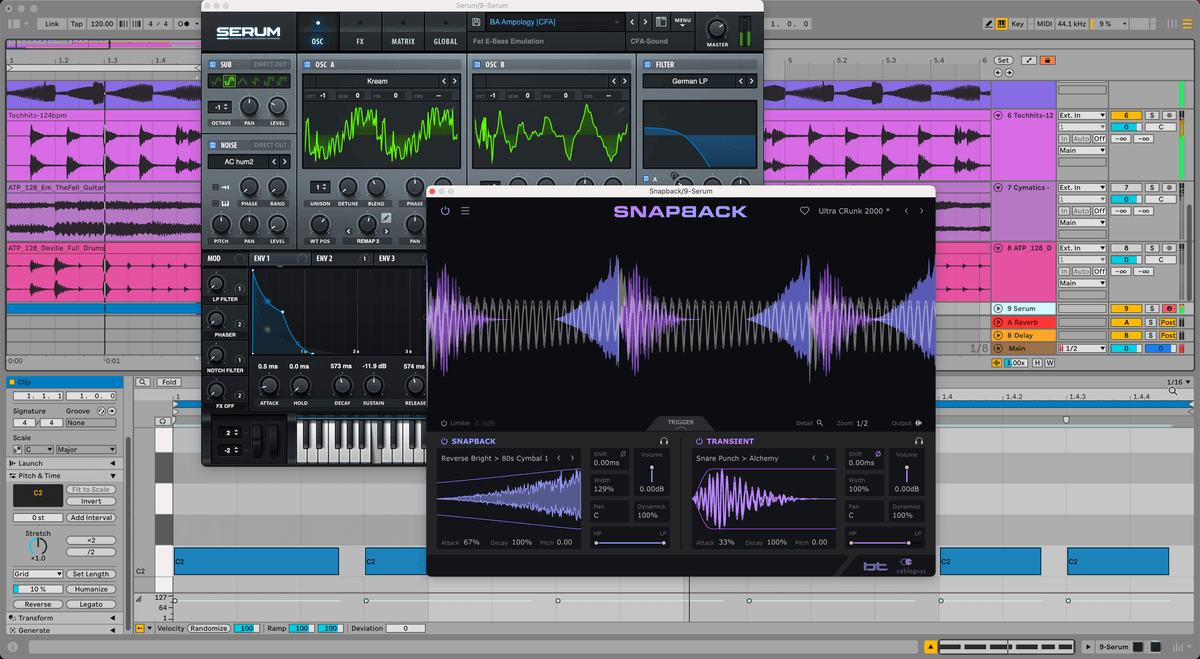
Task: Click the Detail magnifier icon in Snapback
Action: (x=820, y=423)
